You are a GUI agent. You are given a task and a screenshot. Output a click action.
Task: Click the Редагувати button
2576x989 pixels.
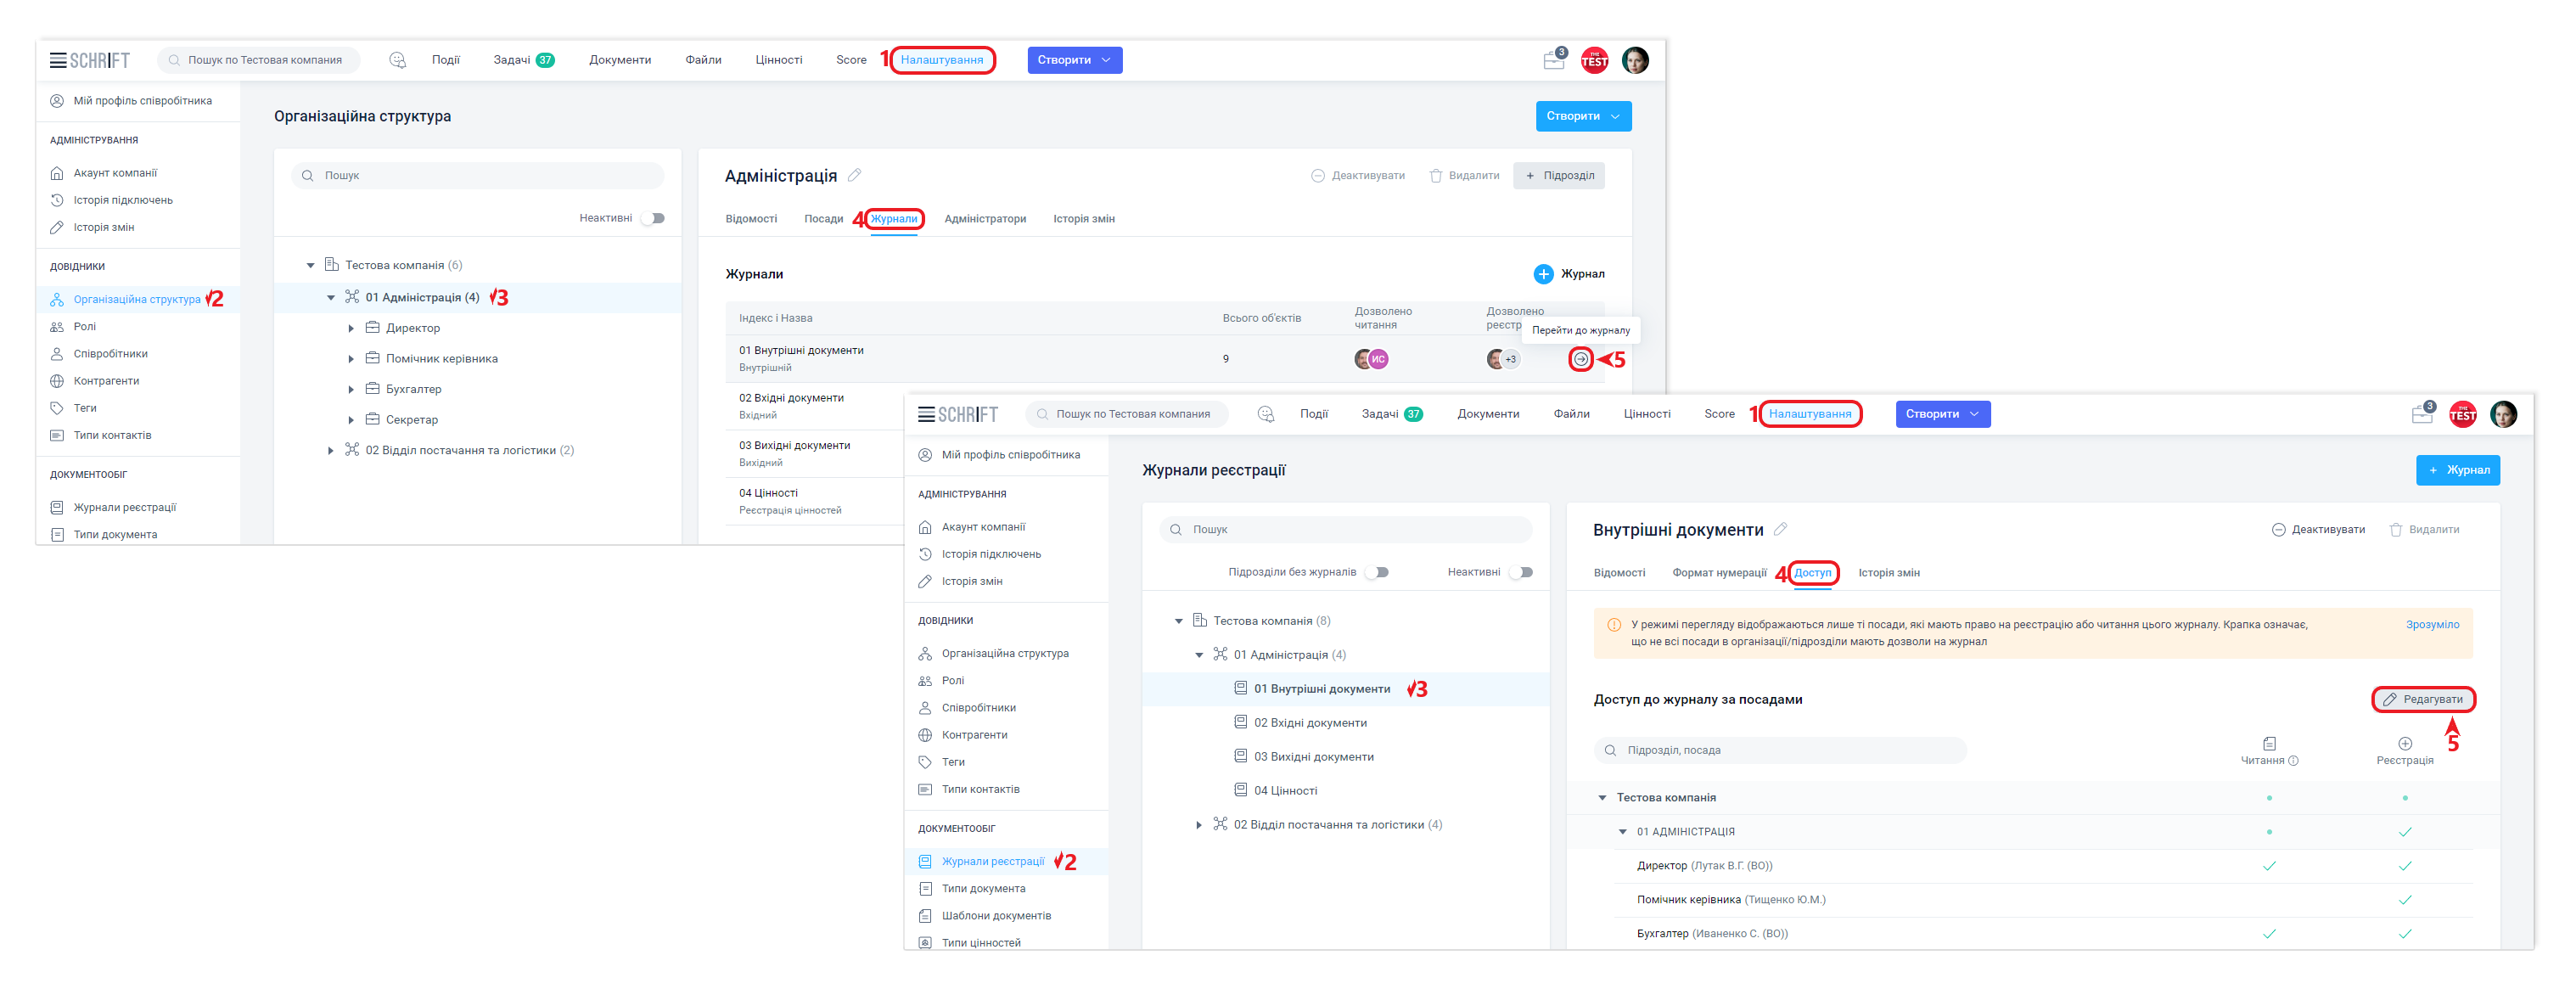tap(2423, 699)
